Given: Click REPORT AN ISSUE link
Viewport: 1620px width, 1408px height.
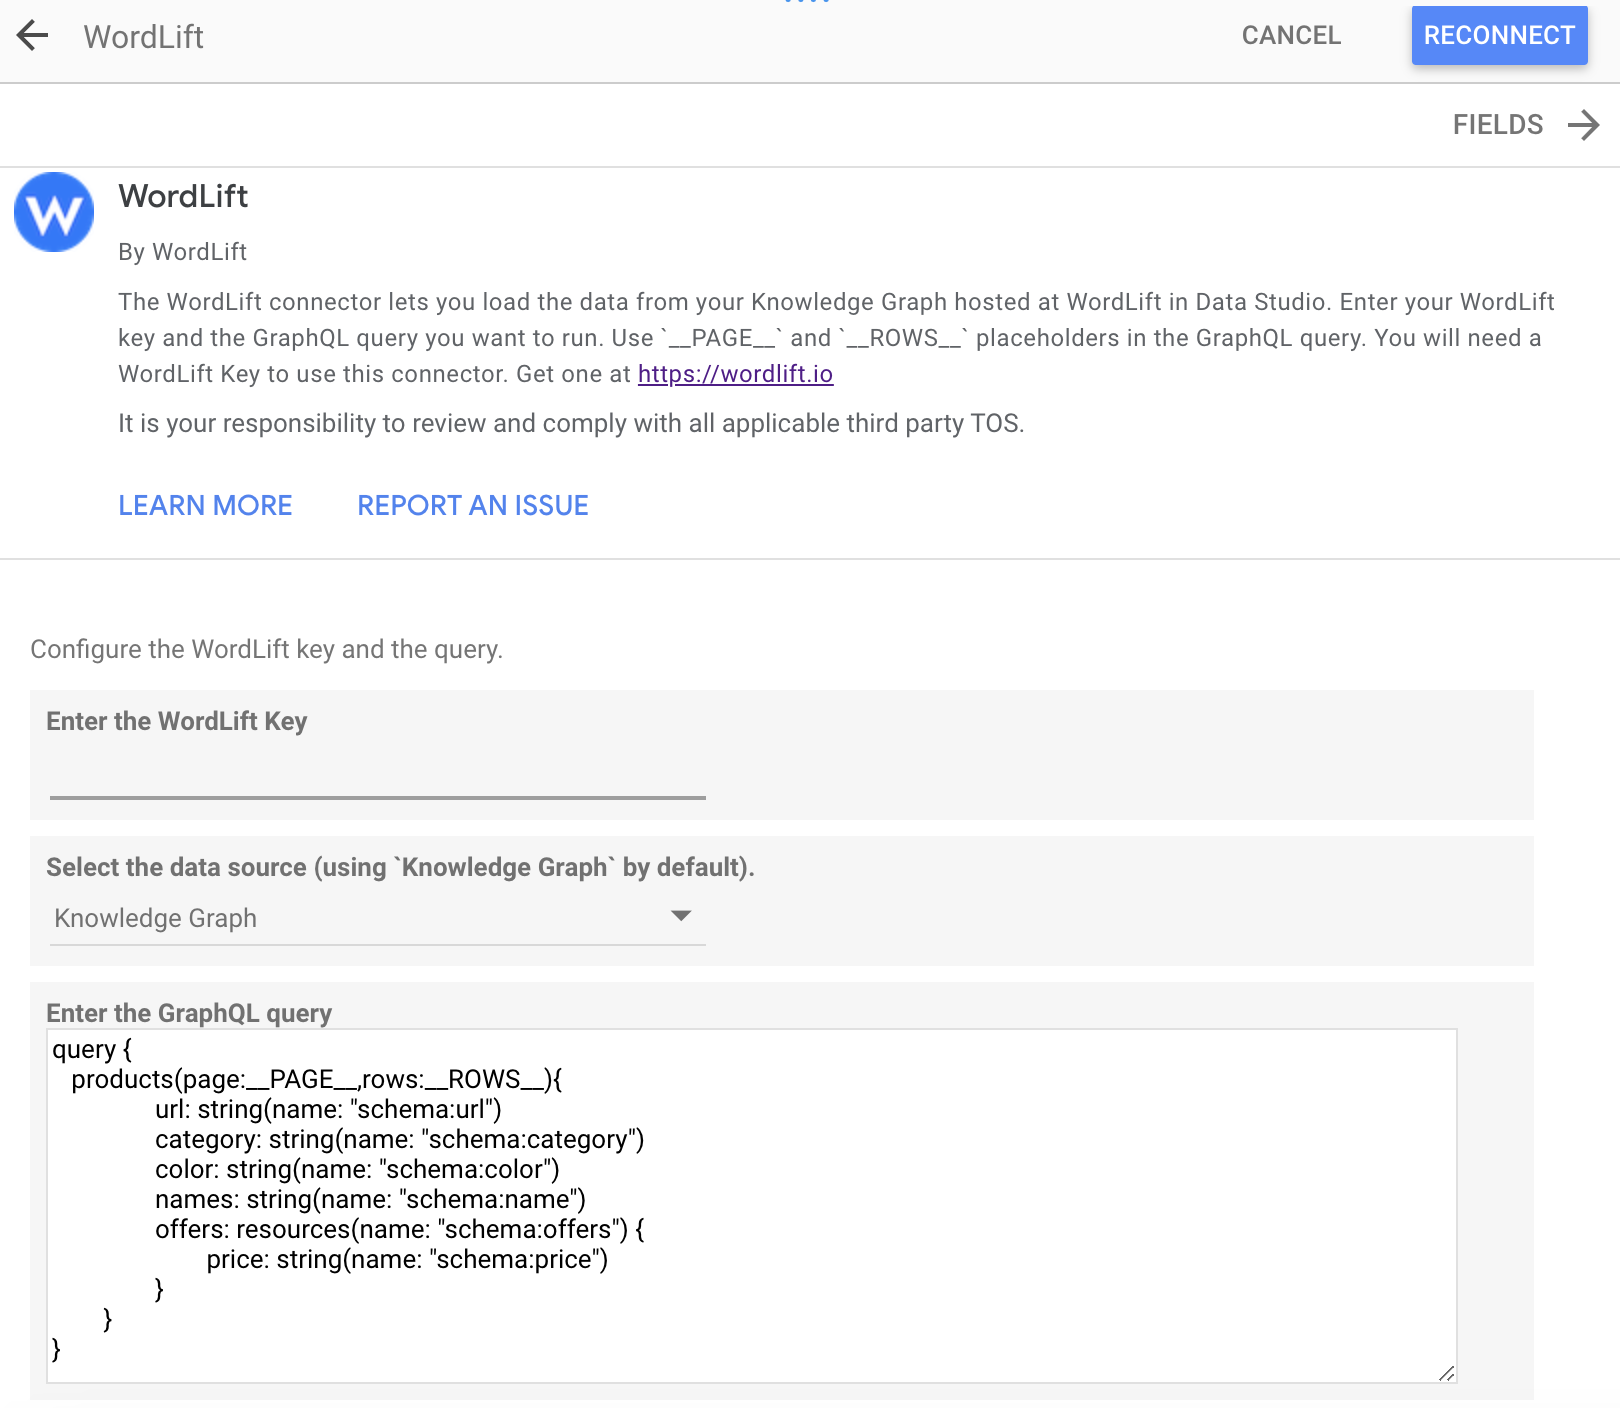Looking at the screenshot, I should [473, 506].
